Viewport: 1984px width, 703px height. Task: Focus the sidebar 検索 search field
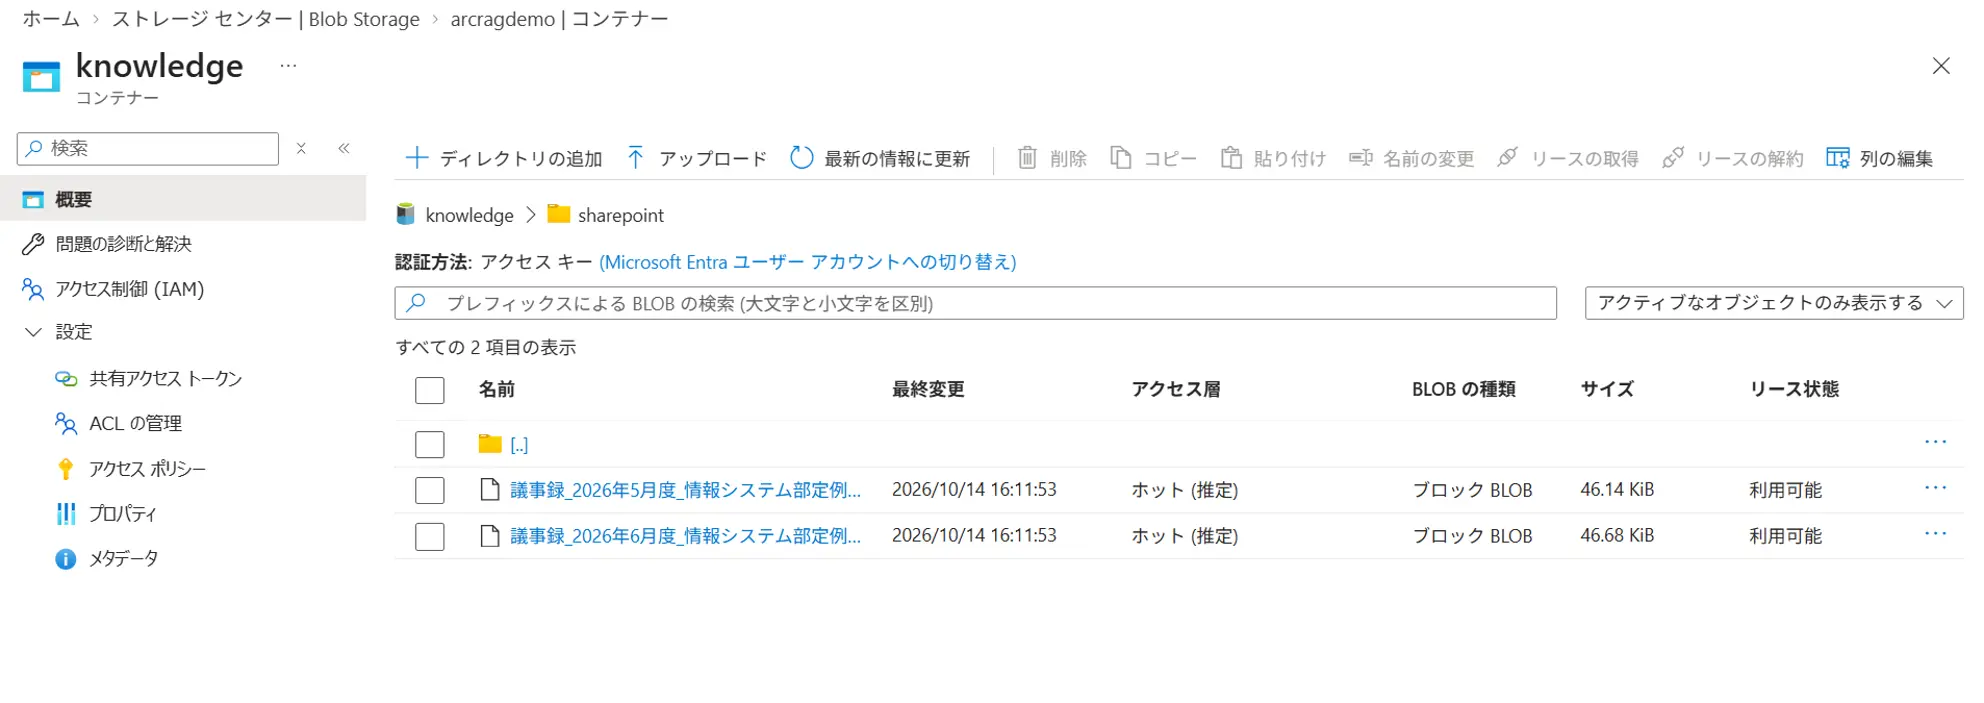[148, 148]
